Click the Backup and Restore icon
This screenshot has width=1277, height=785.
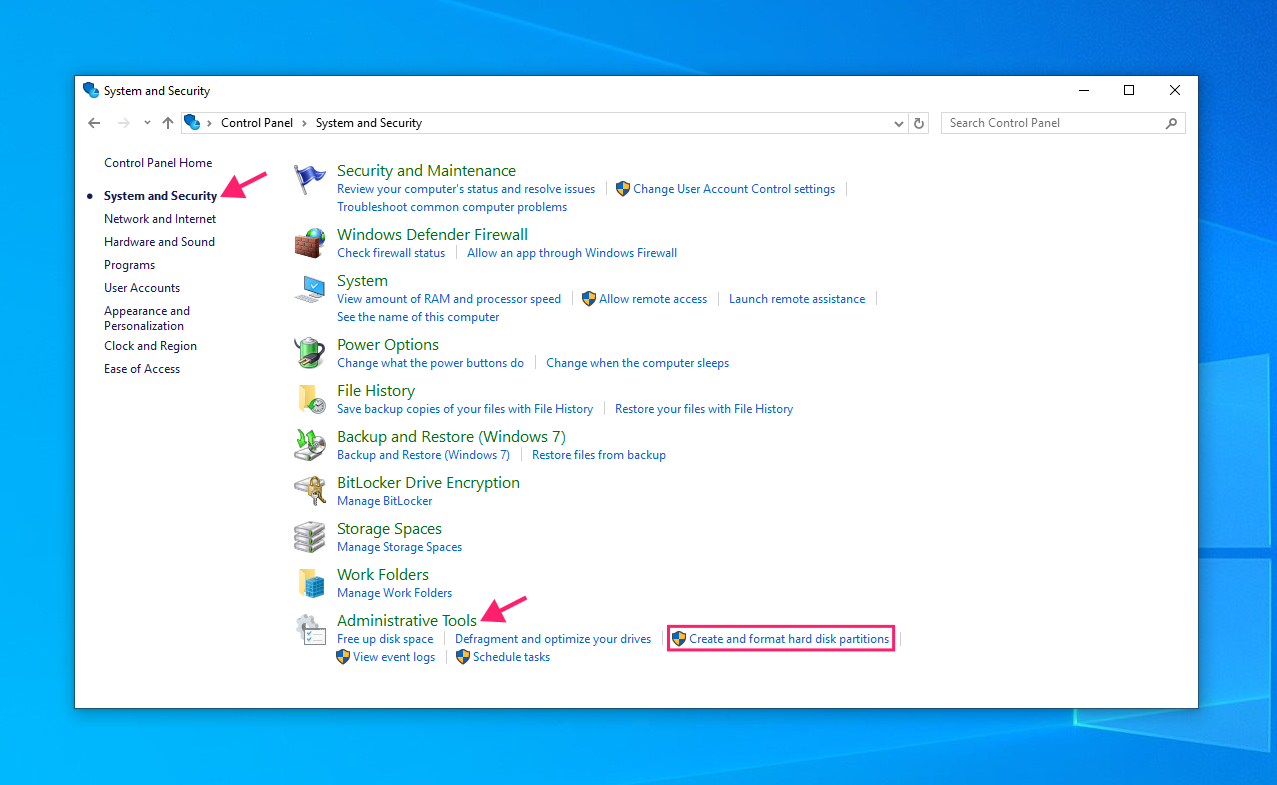310,445
